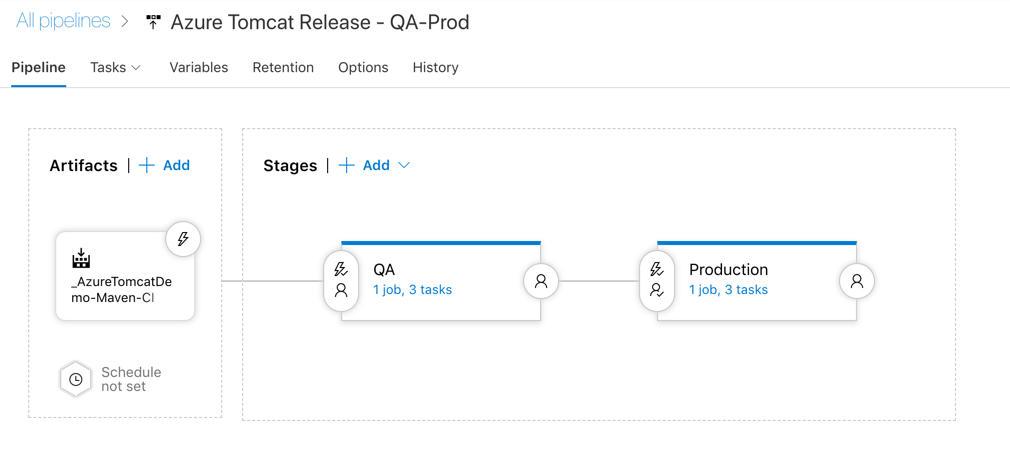Open continuous deployment trigger on artifact

click(183, 240)
